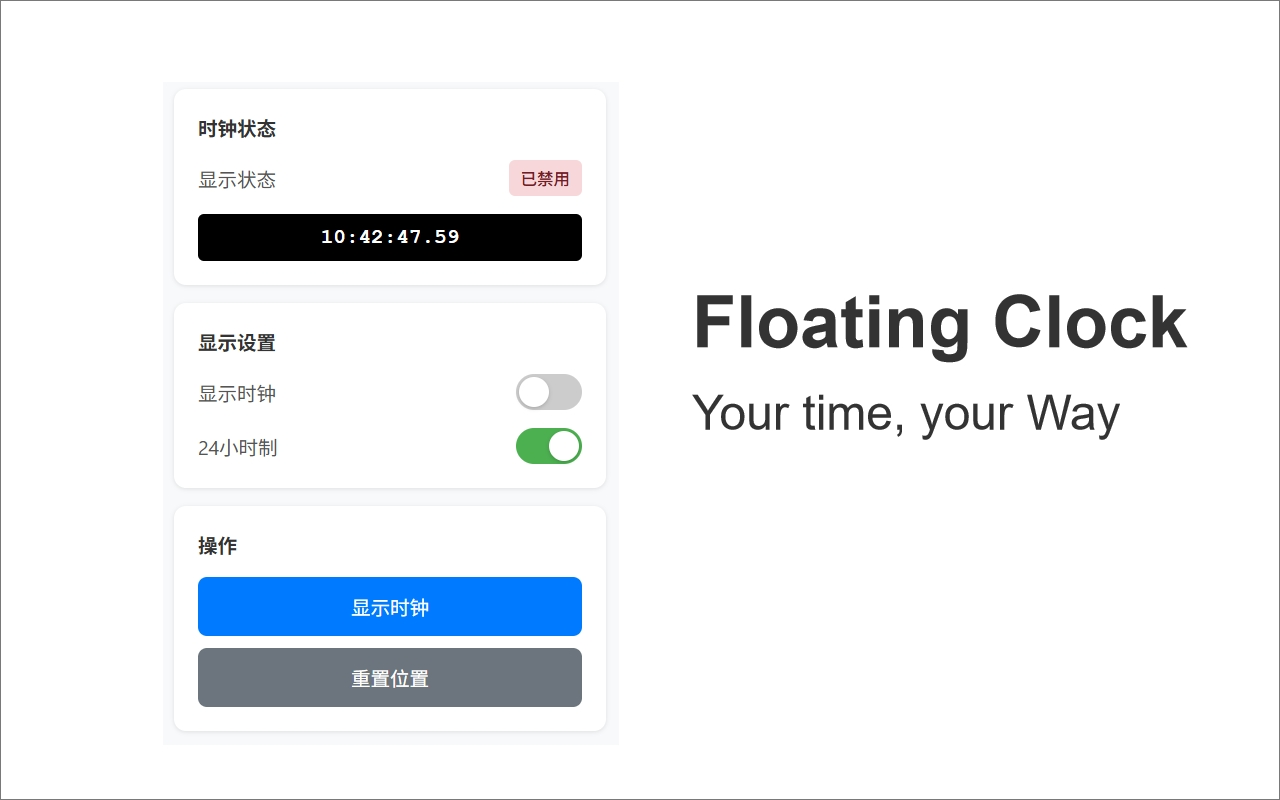Screen dimensions: 1280x800
Task: Click the 24小时制 label text
Action: pyautogui.click(x=238, y=448)
